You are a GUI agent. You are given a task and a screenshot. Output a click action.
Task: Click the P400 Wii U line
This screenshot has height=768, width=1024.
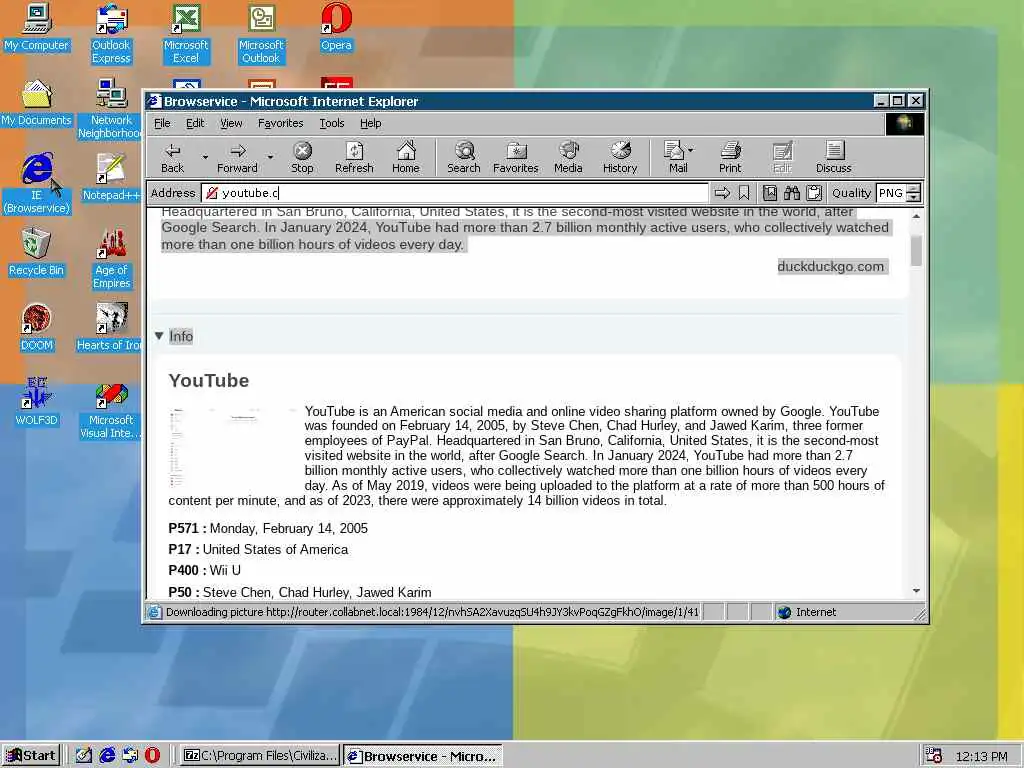(x=204, y=570)
